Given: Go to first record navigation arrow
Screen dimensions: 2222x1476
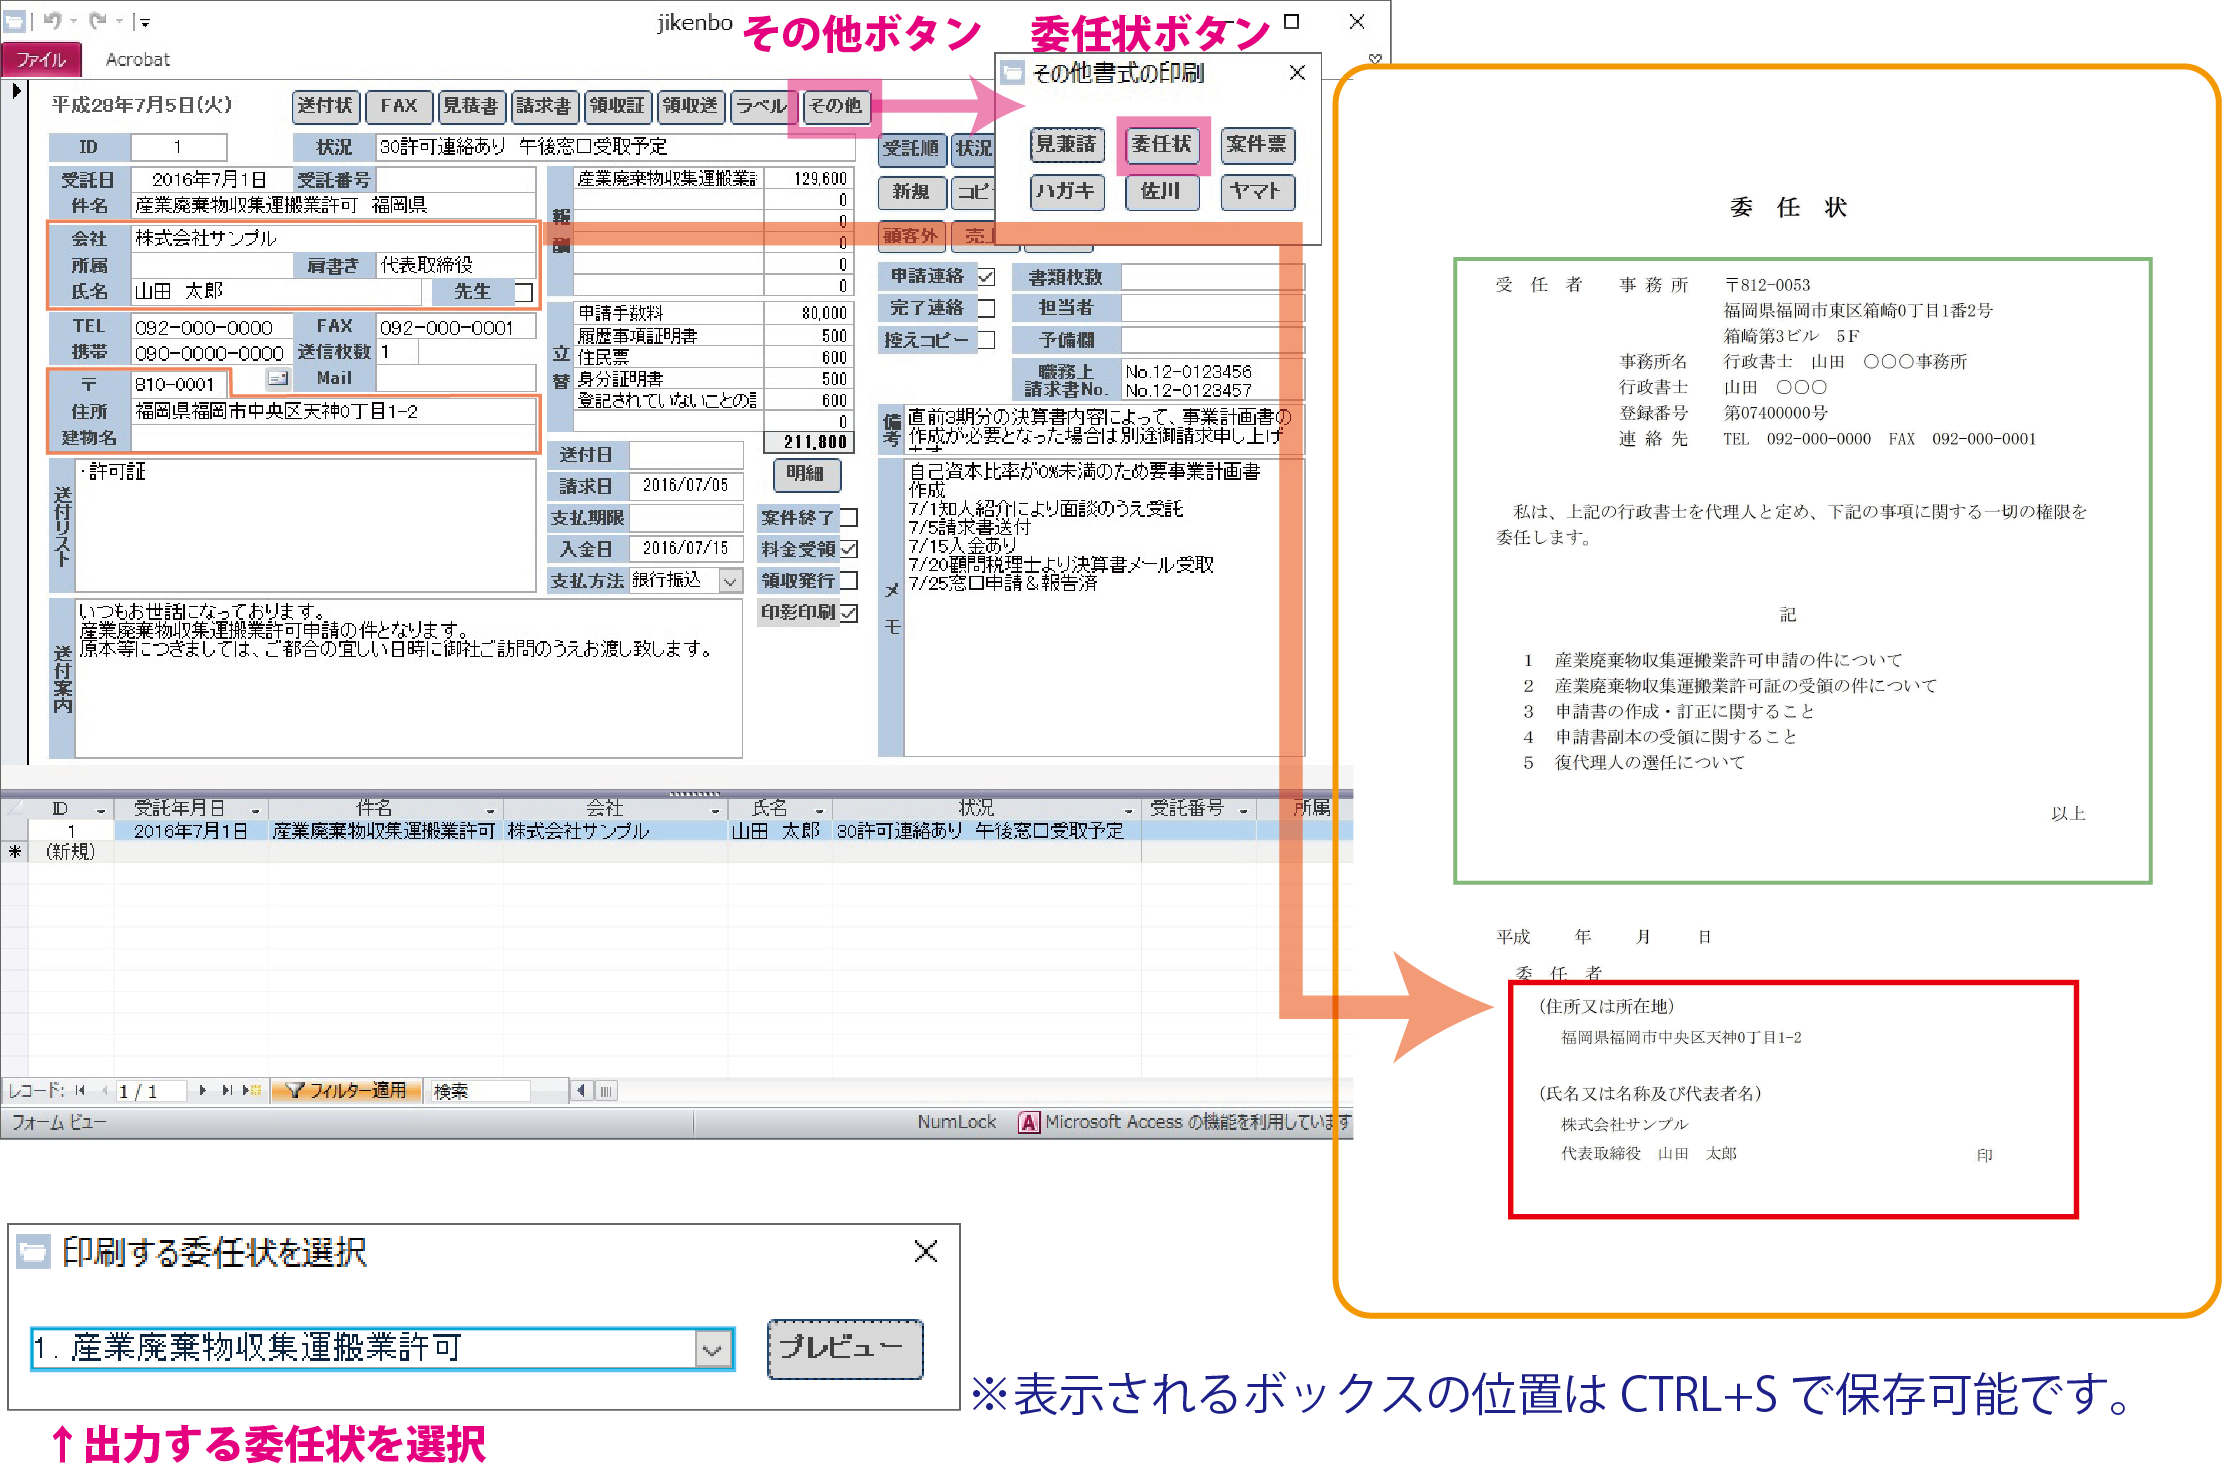Looking at the screenshot, I should (x=80, y=1091).
